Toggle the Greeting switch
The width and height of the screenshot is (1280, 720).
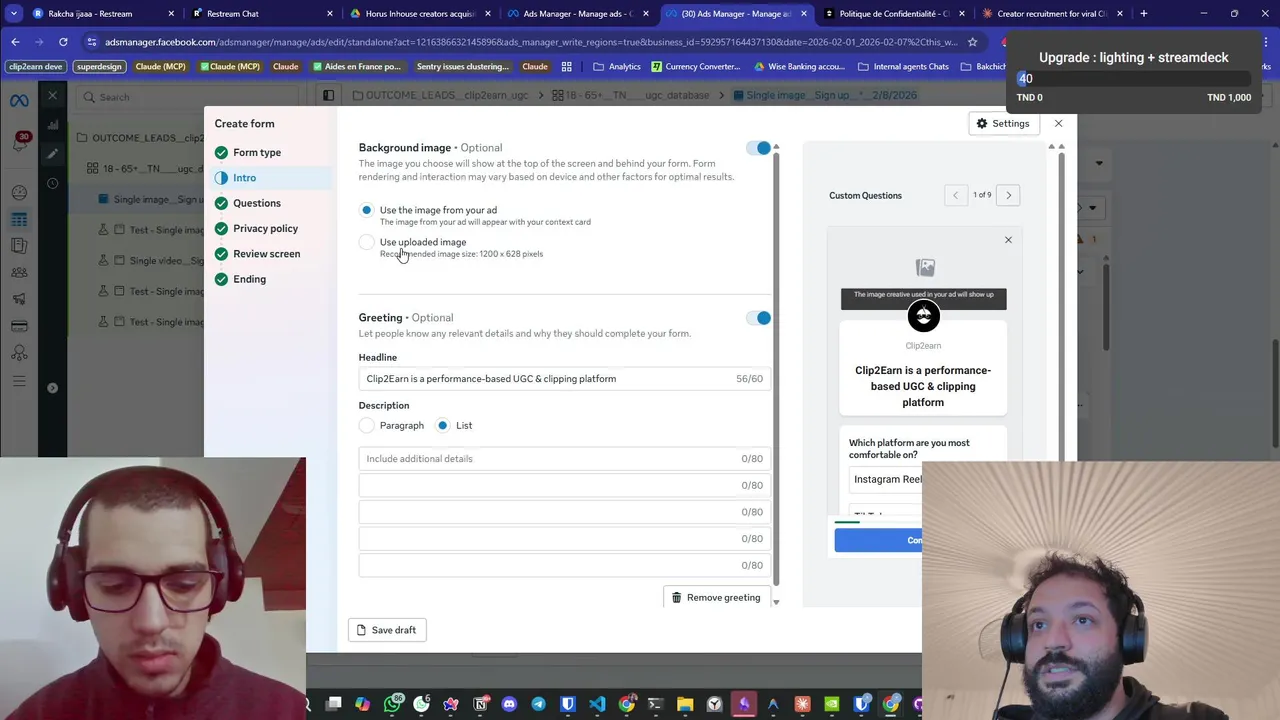click(759, 318)
